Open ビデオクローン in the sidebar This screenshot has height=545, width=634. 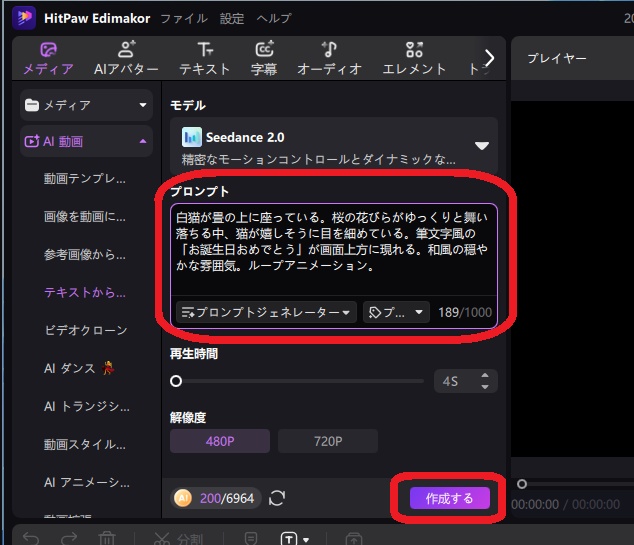coord(86,330)
